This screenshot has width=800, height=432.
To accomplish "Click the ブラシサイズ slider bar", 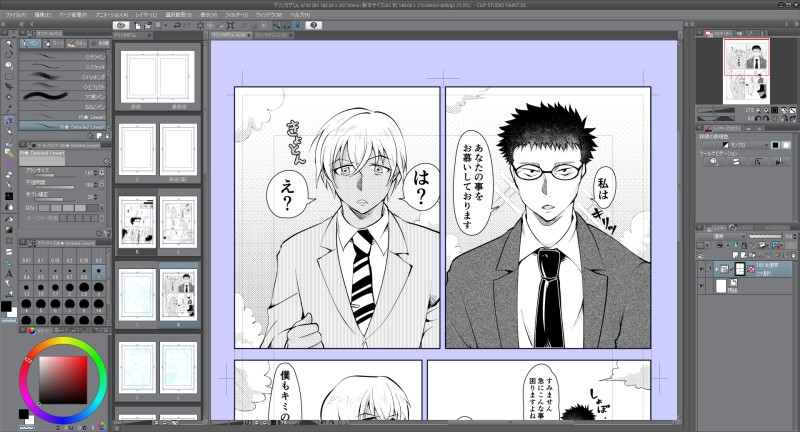I will pos(56,176).
